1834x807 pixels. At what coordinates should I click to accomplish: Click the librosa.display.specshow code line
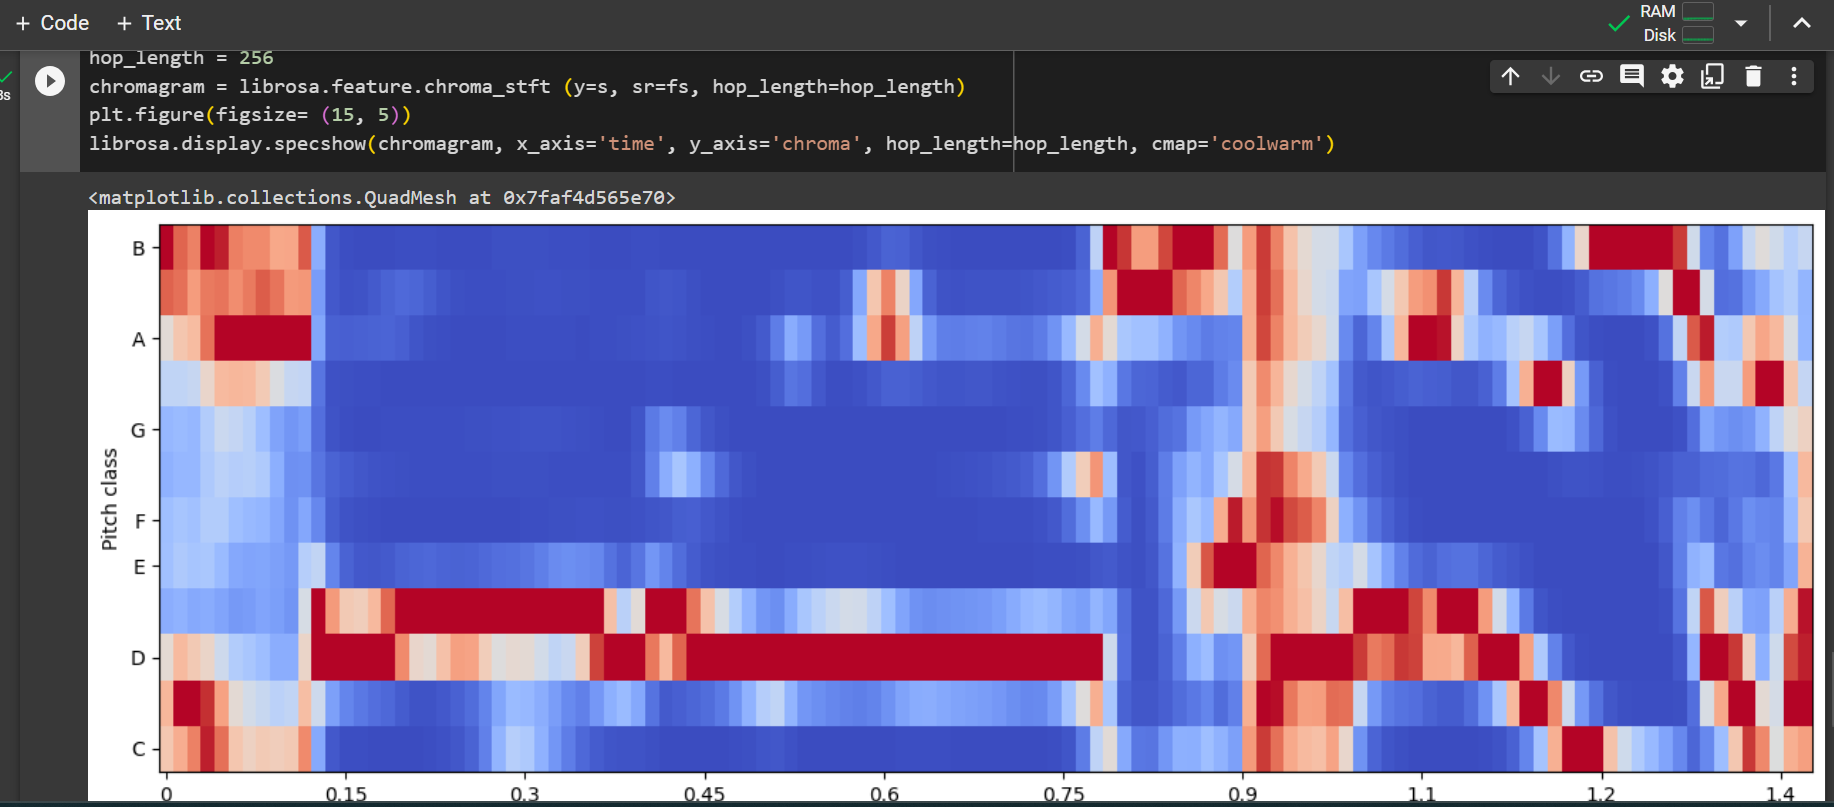pyautogui.click(x=712, y=144)
